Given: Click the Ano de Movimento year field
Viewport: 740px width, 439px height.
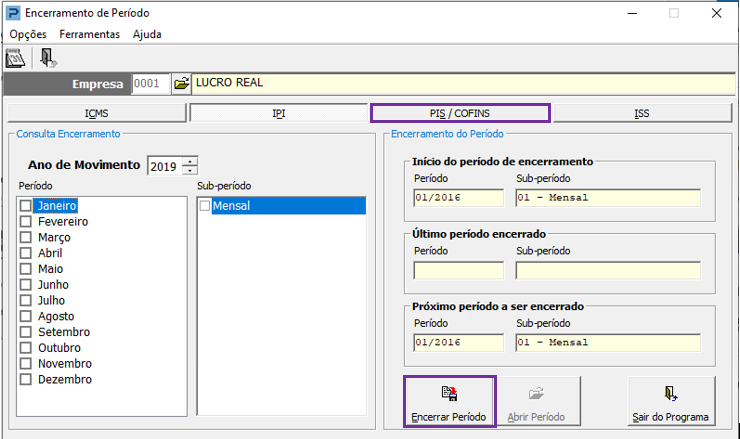Looking at the screenshot, I should 164,166.
